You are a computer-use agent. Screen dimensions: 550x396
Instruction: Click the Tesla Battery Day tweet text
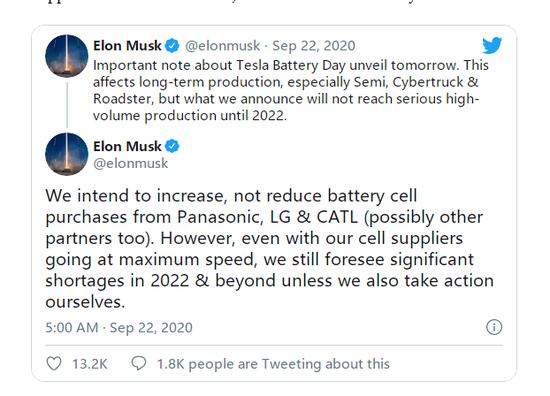pyautogui.click(x=291, y=90)
